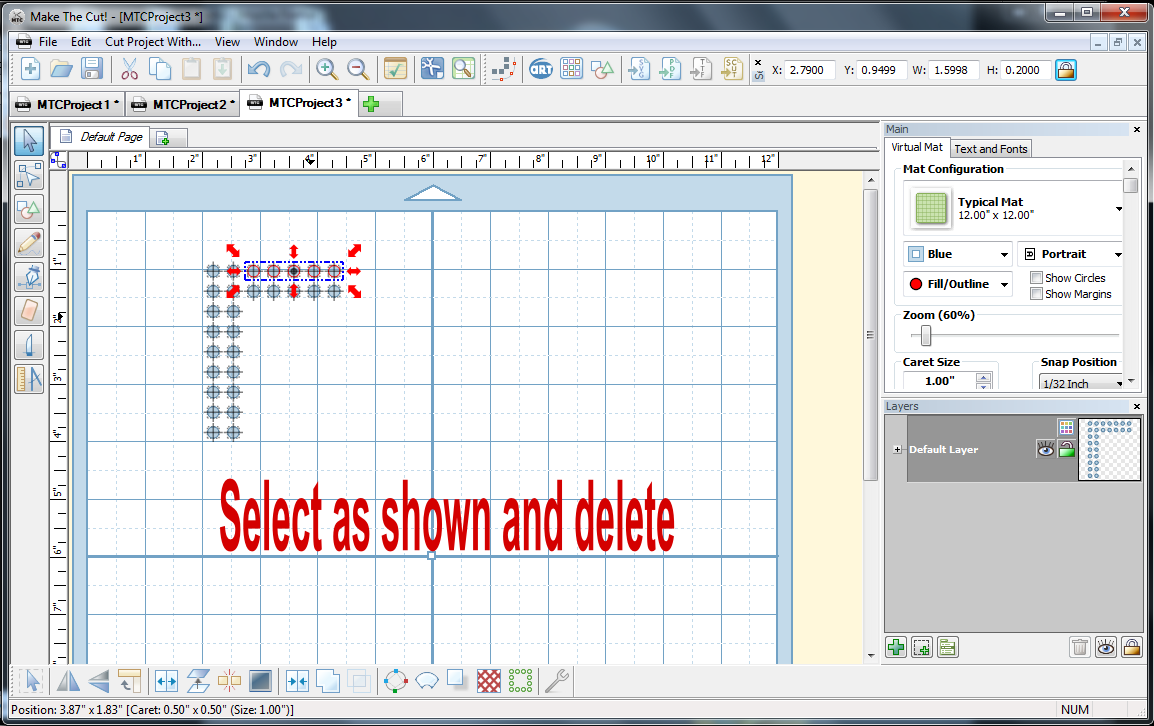Click the Default Layer color grid swatch
The width and height of the screenshot is (1154, 726).
[x=1066, y=427]
